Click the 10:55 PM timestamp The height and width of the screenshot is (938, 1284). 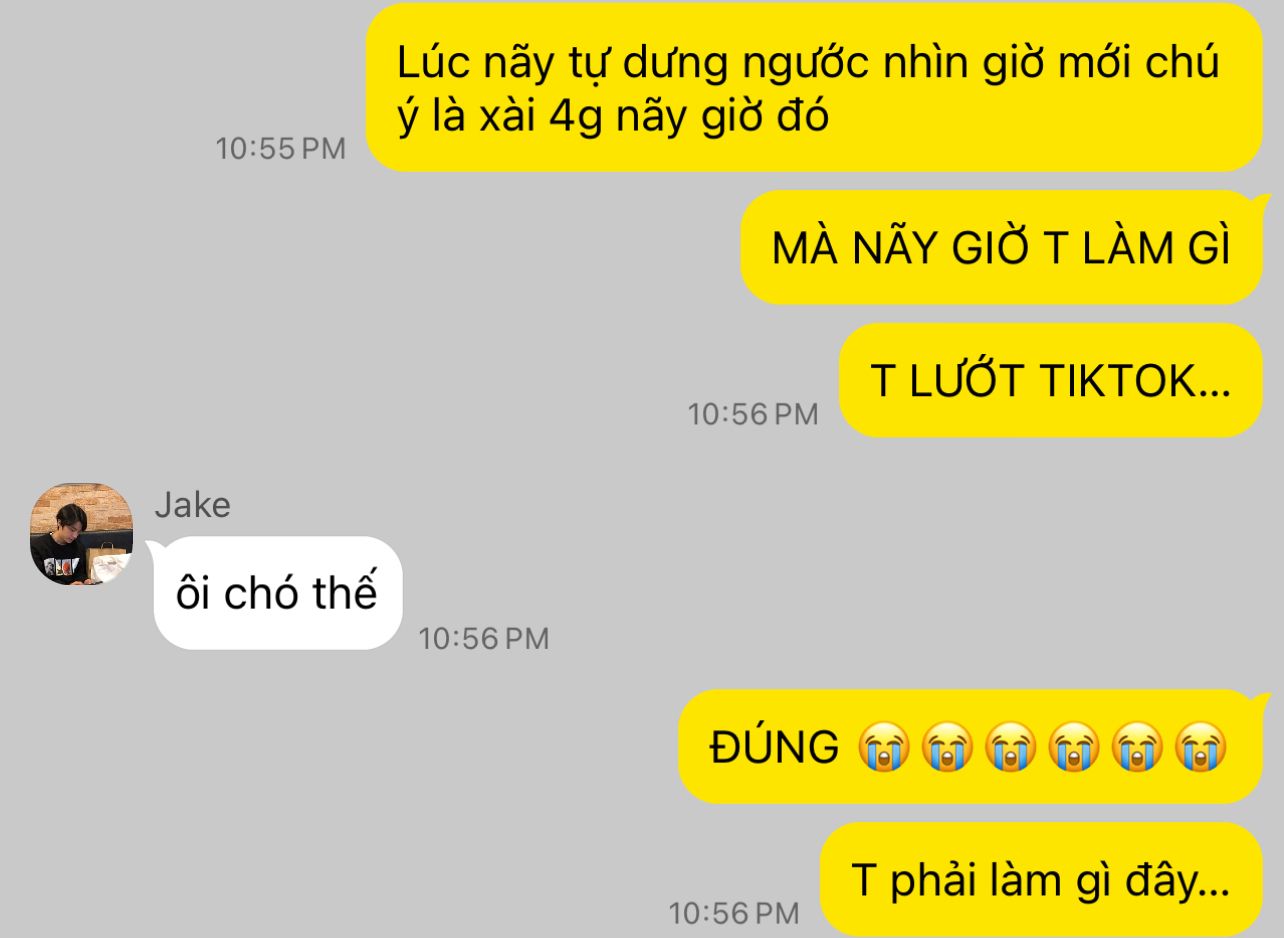point(281,149)
